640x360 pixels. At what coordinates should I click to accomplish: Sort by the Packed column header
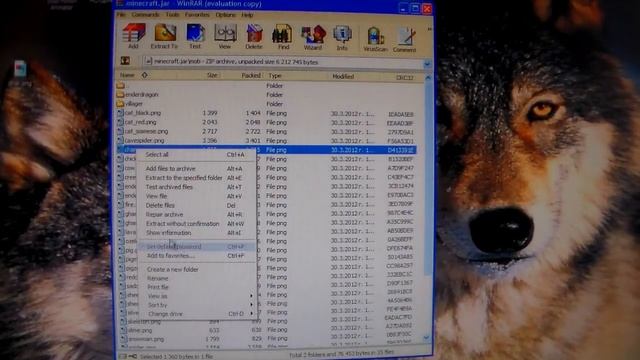click(x=251, y=76)
